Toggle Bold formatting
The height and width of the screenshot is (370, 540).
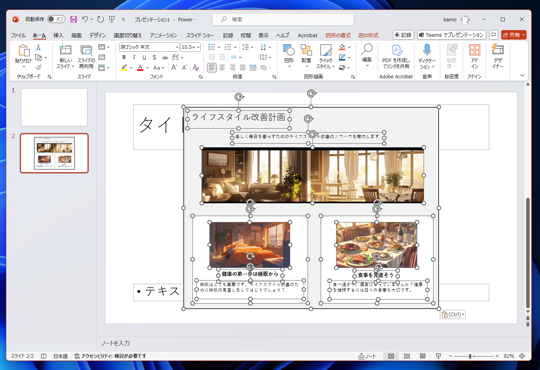124,57
